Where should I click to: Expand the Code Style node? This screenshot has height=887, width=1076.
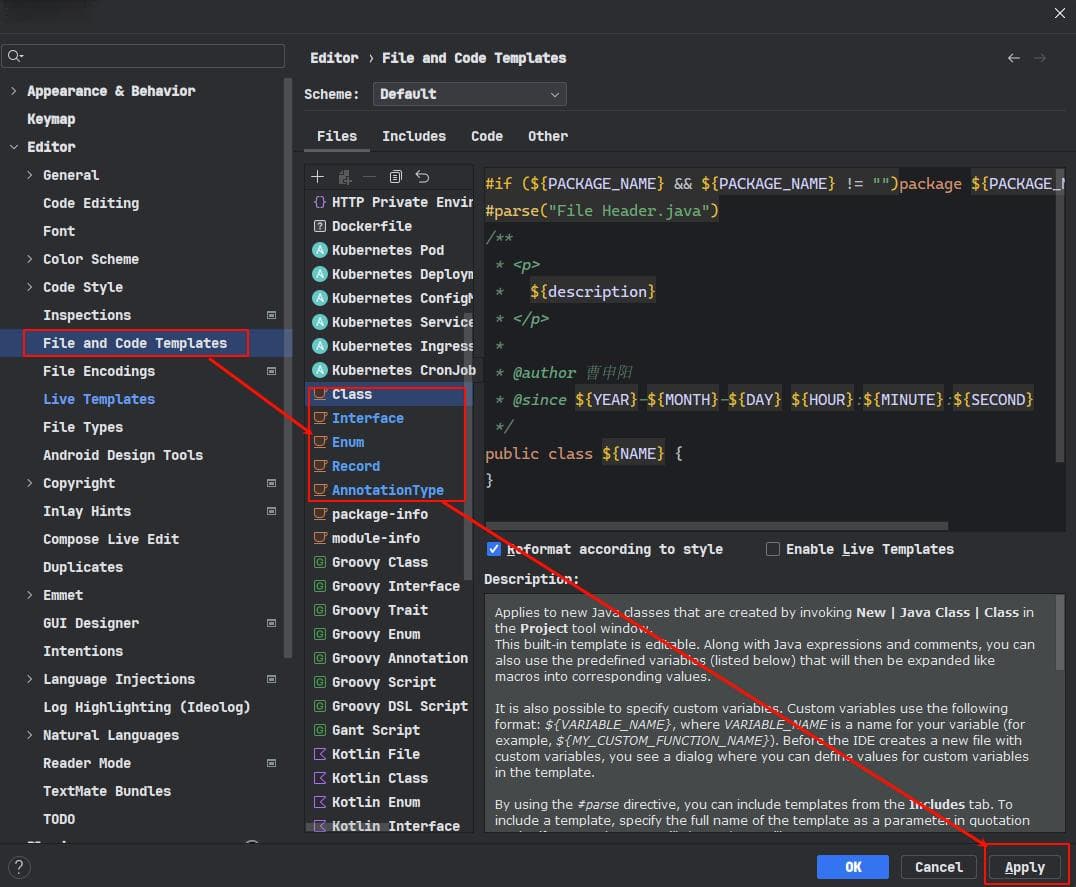[30, 287]
